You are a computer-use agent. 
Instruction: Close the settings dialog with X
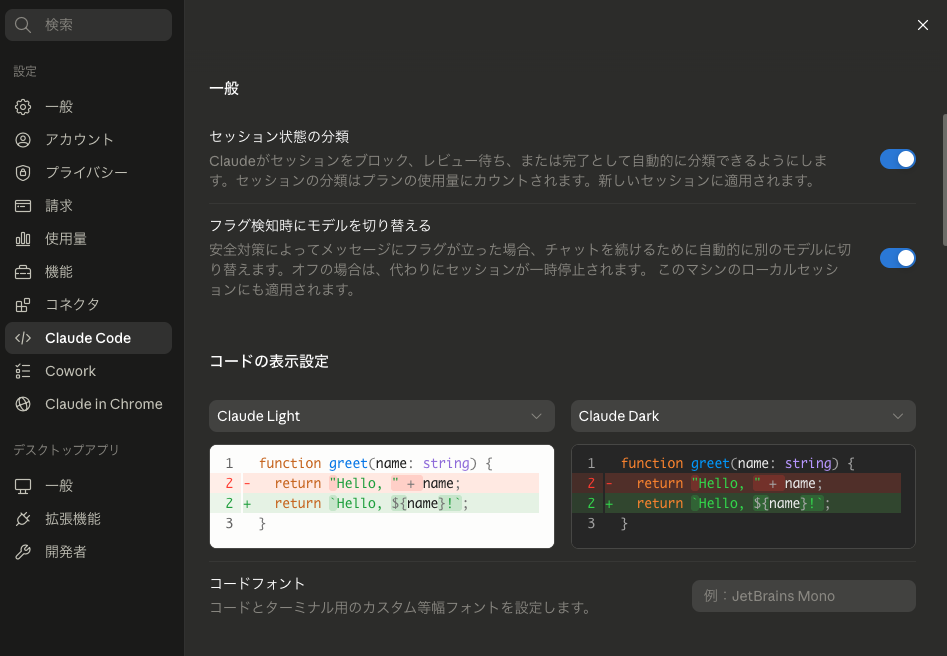[923, 25]
